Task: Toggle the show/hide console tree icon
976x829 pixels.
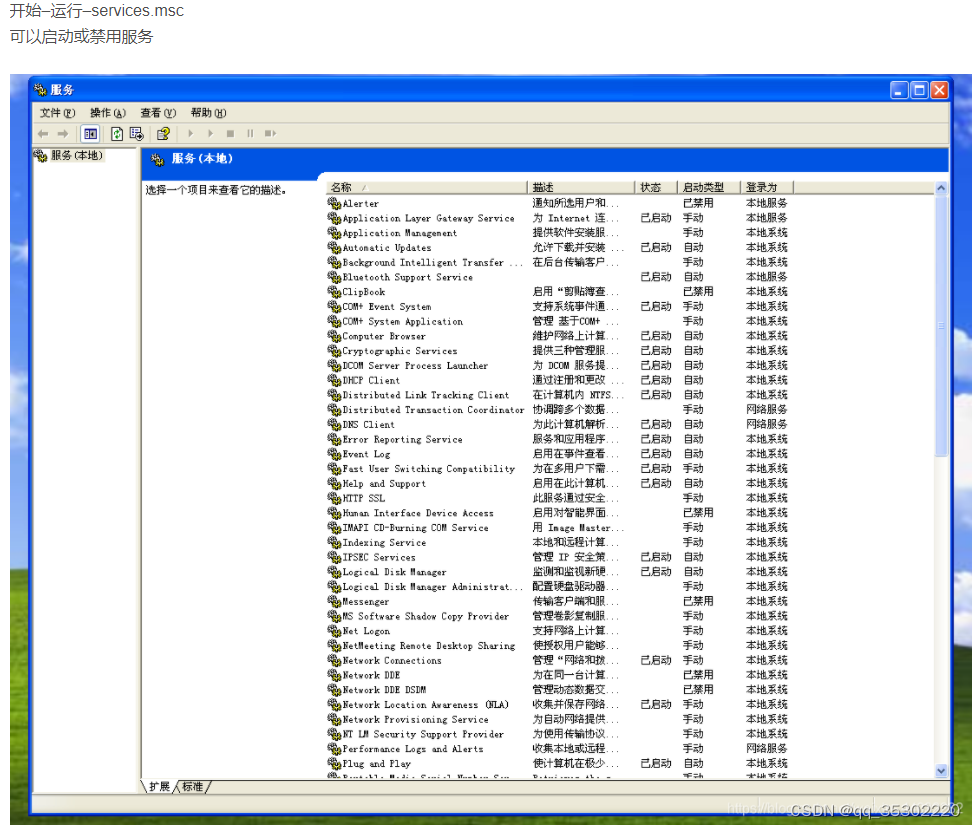Action: tap(90, 134)
